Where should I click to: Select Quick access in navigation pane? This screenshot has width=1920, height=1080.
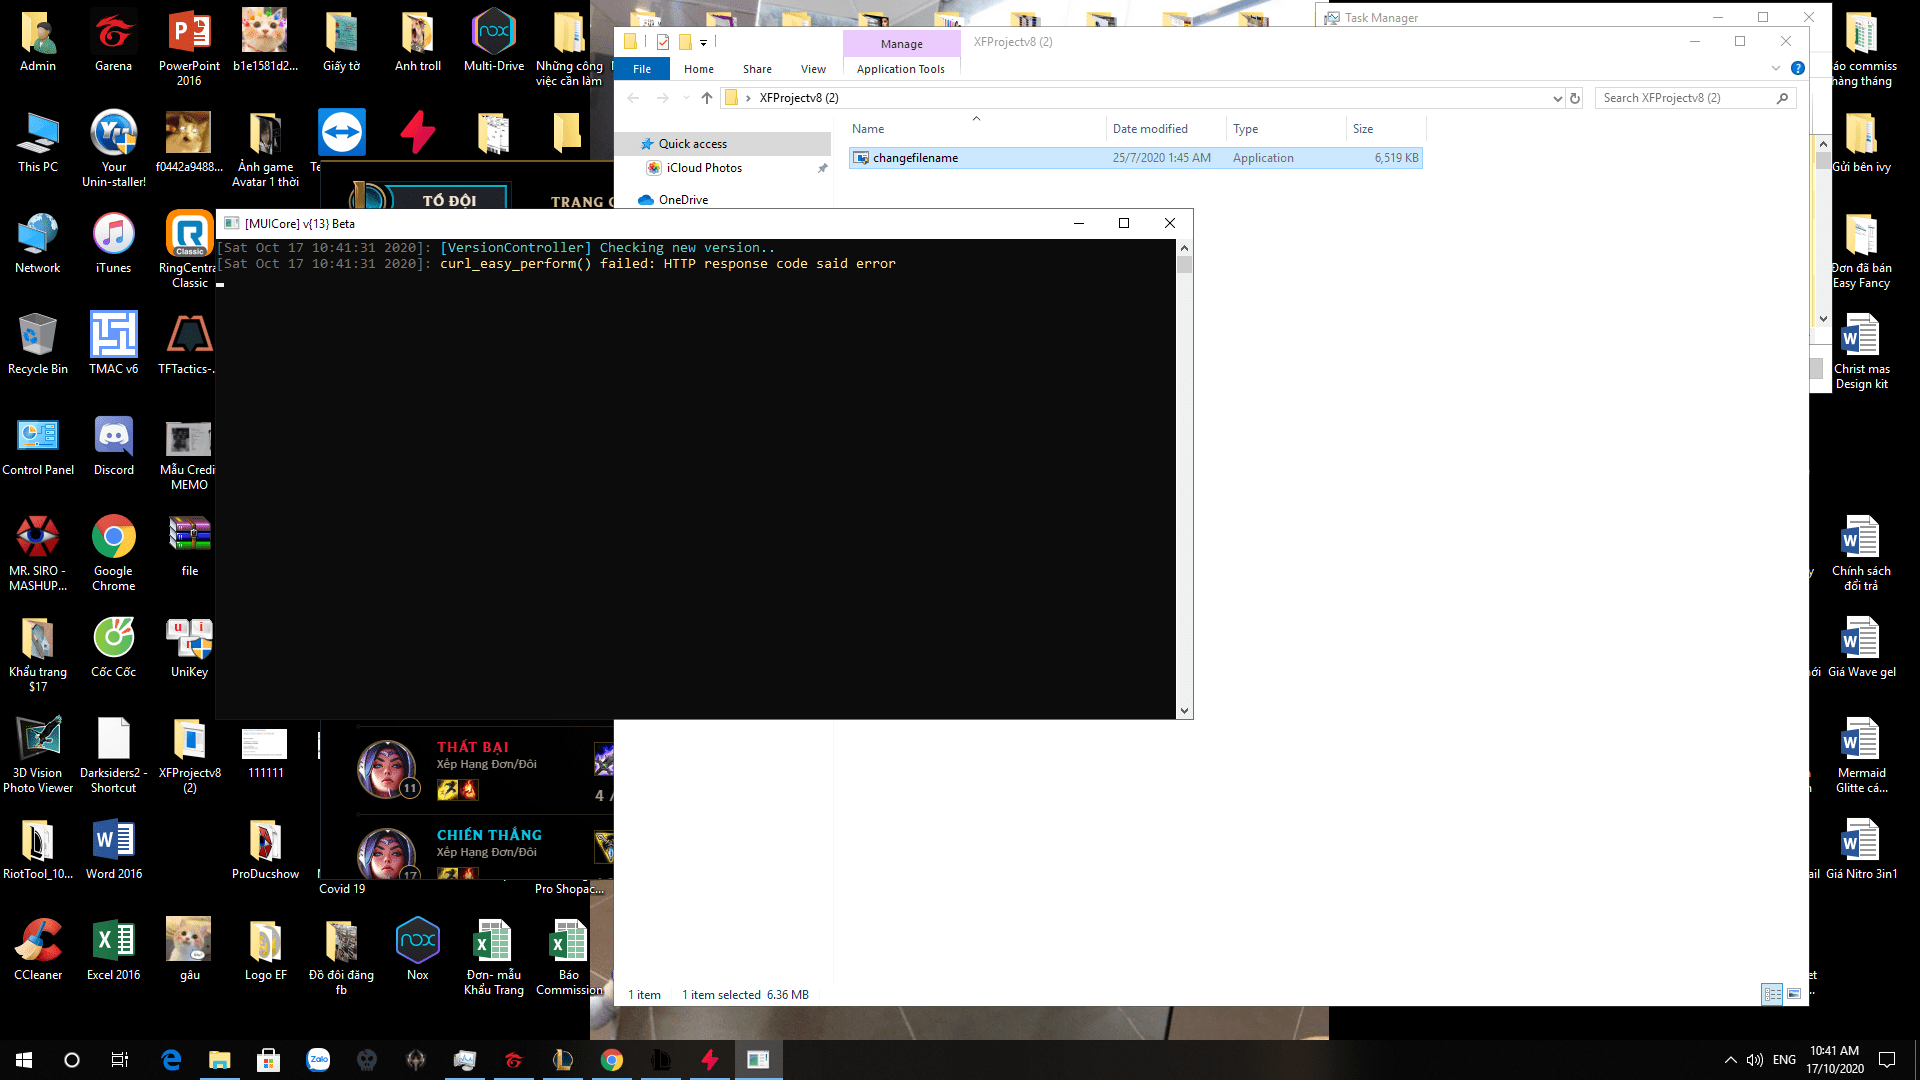click(x=693, y=144)
